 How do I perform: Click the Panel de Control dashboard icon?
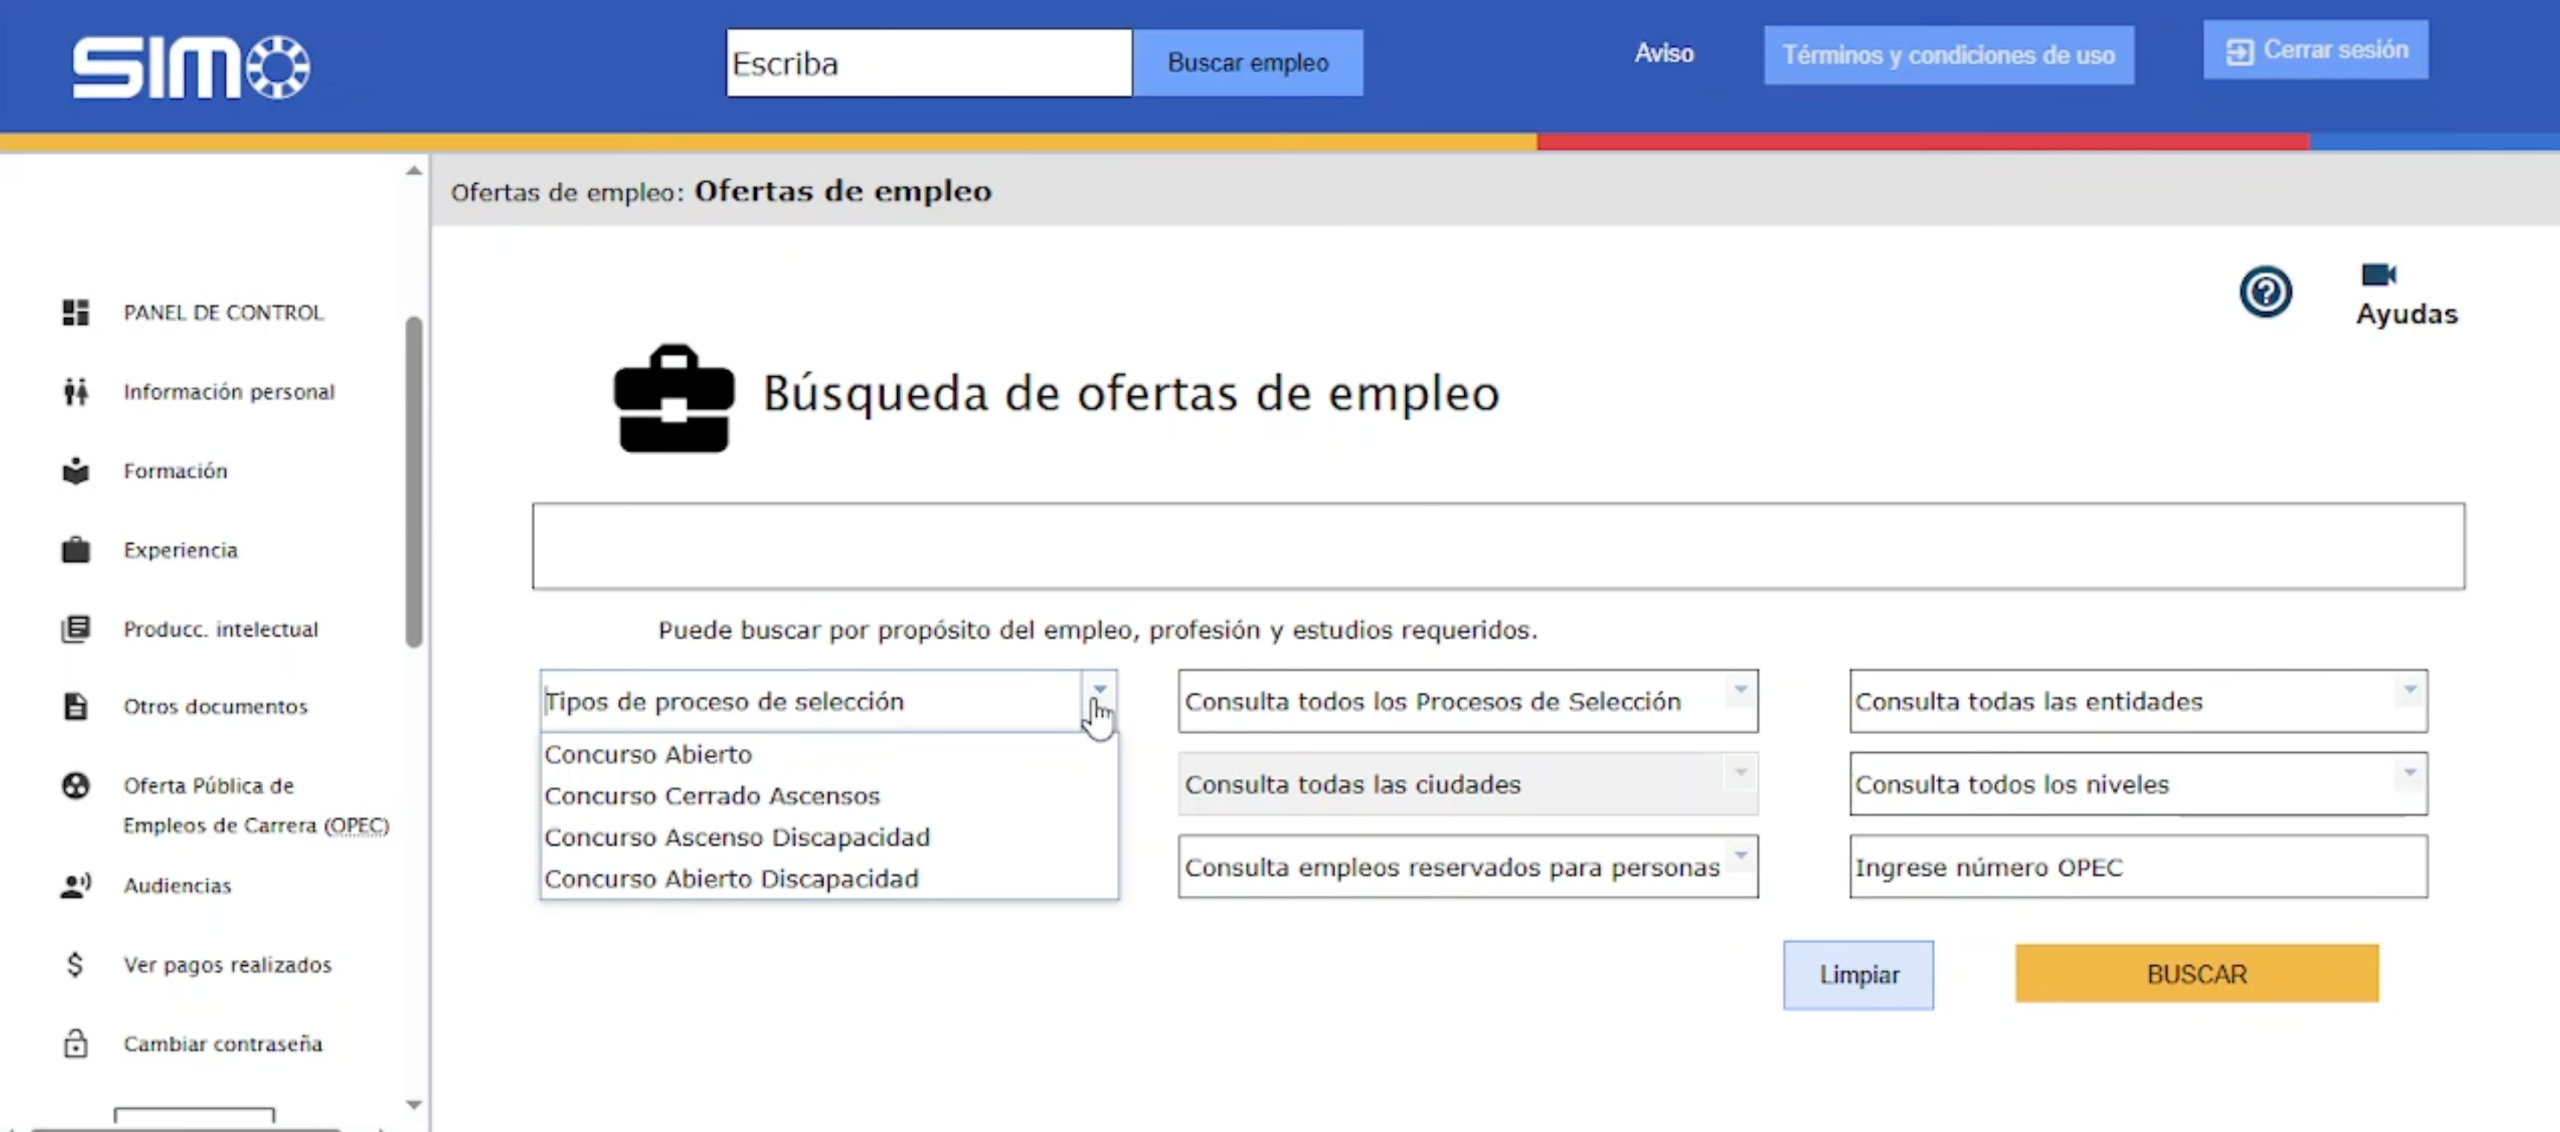(x=76, y=313)
